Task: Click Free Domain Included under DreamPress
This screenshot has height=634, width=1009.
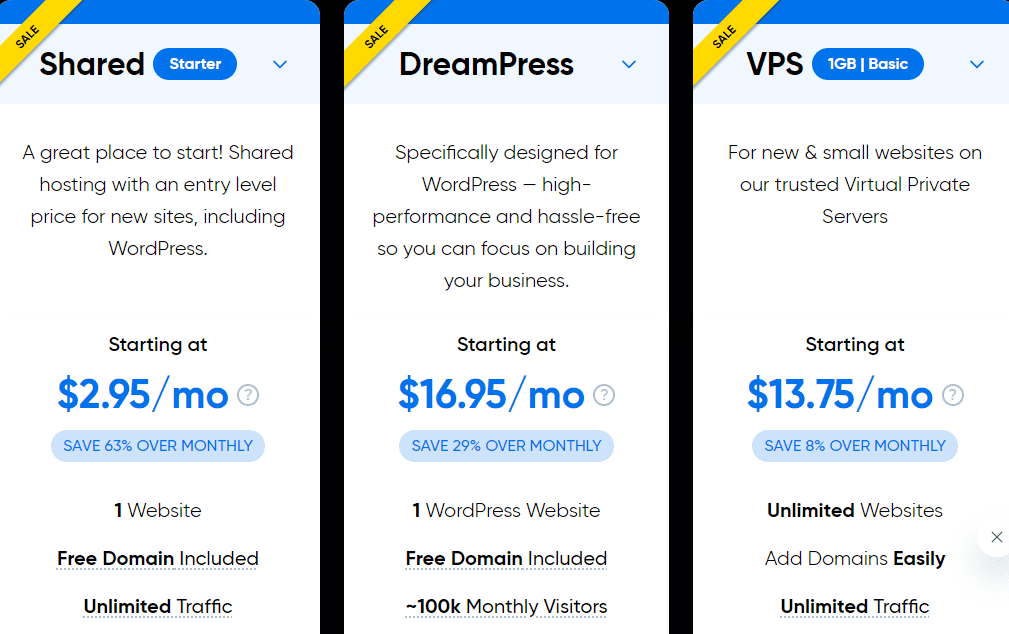Action: click(x=506, y=558)
